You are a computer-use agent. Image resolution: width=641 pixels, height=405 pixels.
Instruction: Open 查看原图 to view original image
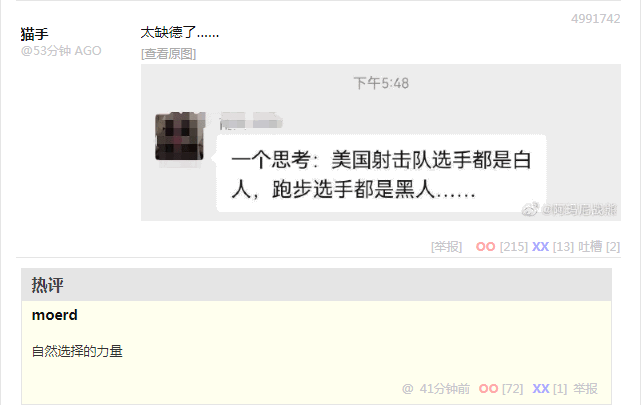coord(168,54)
